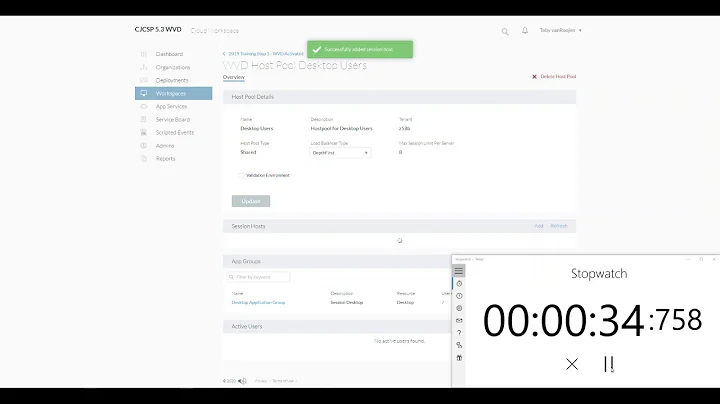The height and width of the screenshot is (404, 720).
Task: Open the notifications bell
Action: [x=525, y=31]
